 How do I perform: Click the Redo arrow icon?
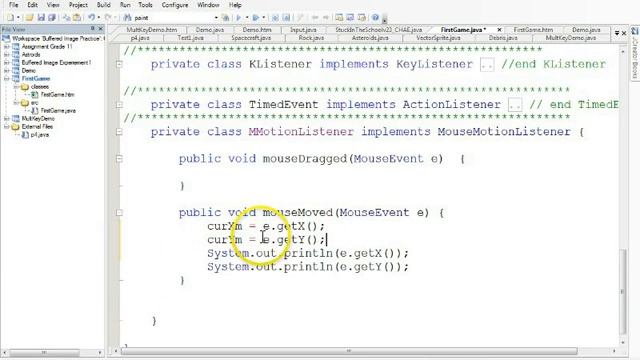click(x=108, y=18)
